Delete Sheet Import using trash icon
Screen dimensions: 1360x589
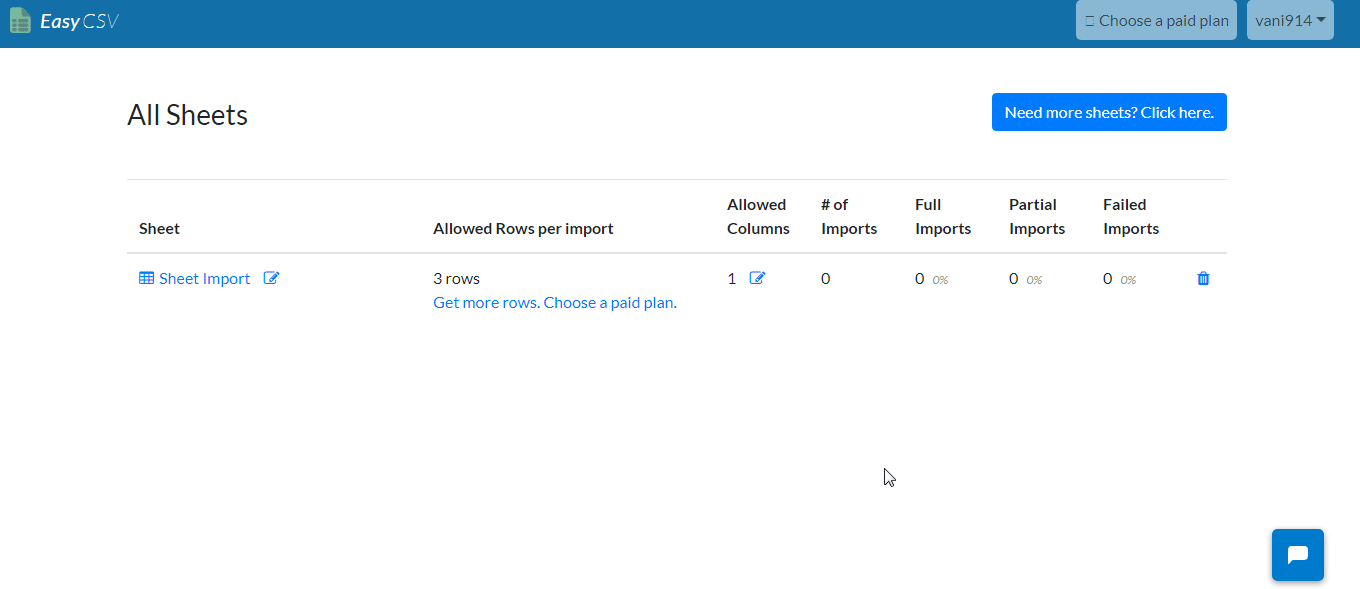(1203, 279)
